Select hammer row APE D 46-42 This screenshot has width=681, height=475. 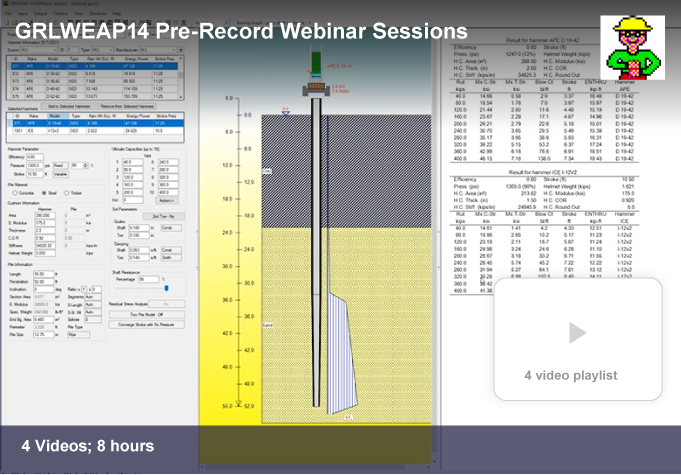93,89
